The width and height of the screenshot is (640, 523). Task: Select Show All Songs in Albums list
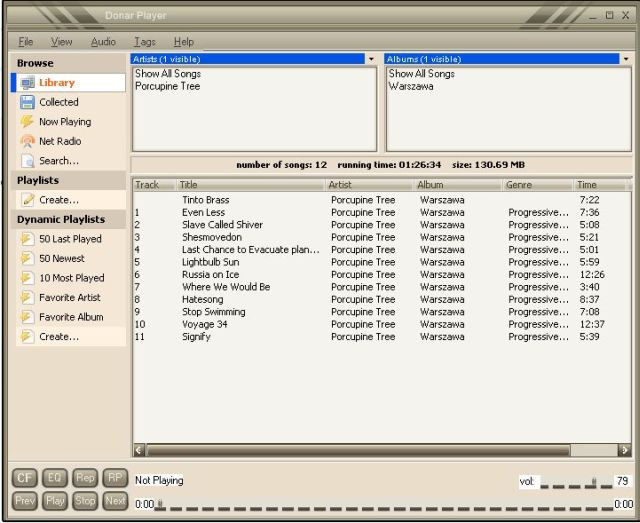(x=422, y=74)
